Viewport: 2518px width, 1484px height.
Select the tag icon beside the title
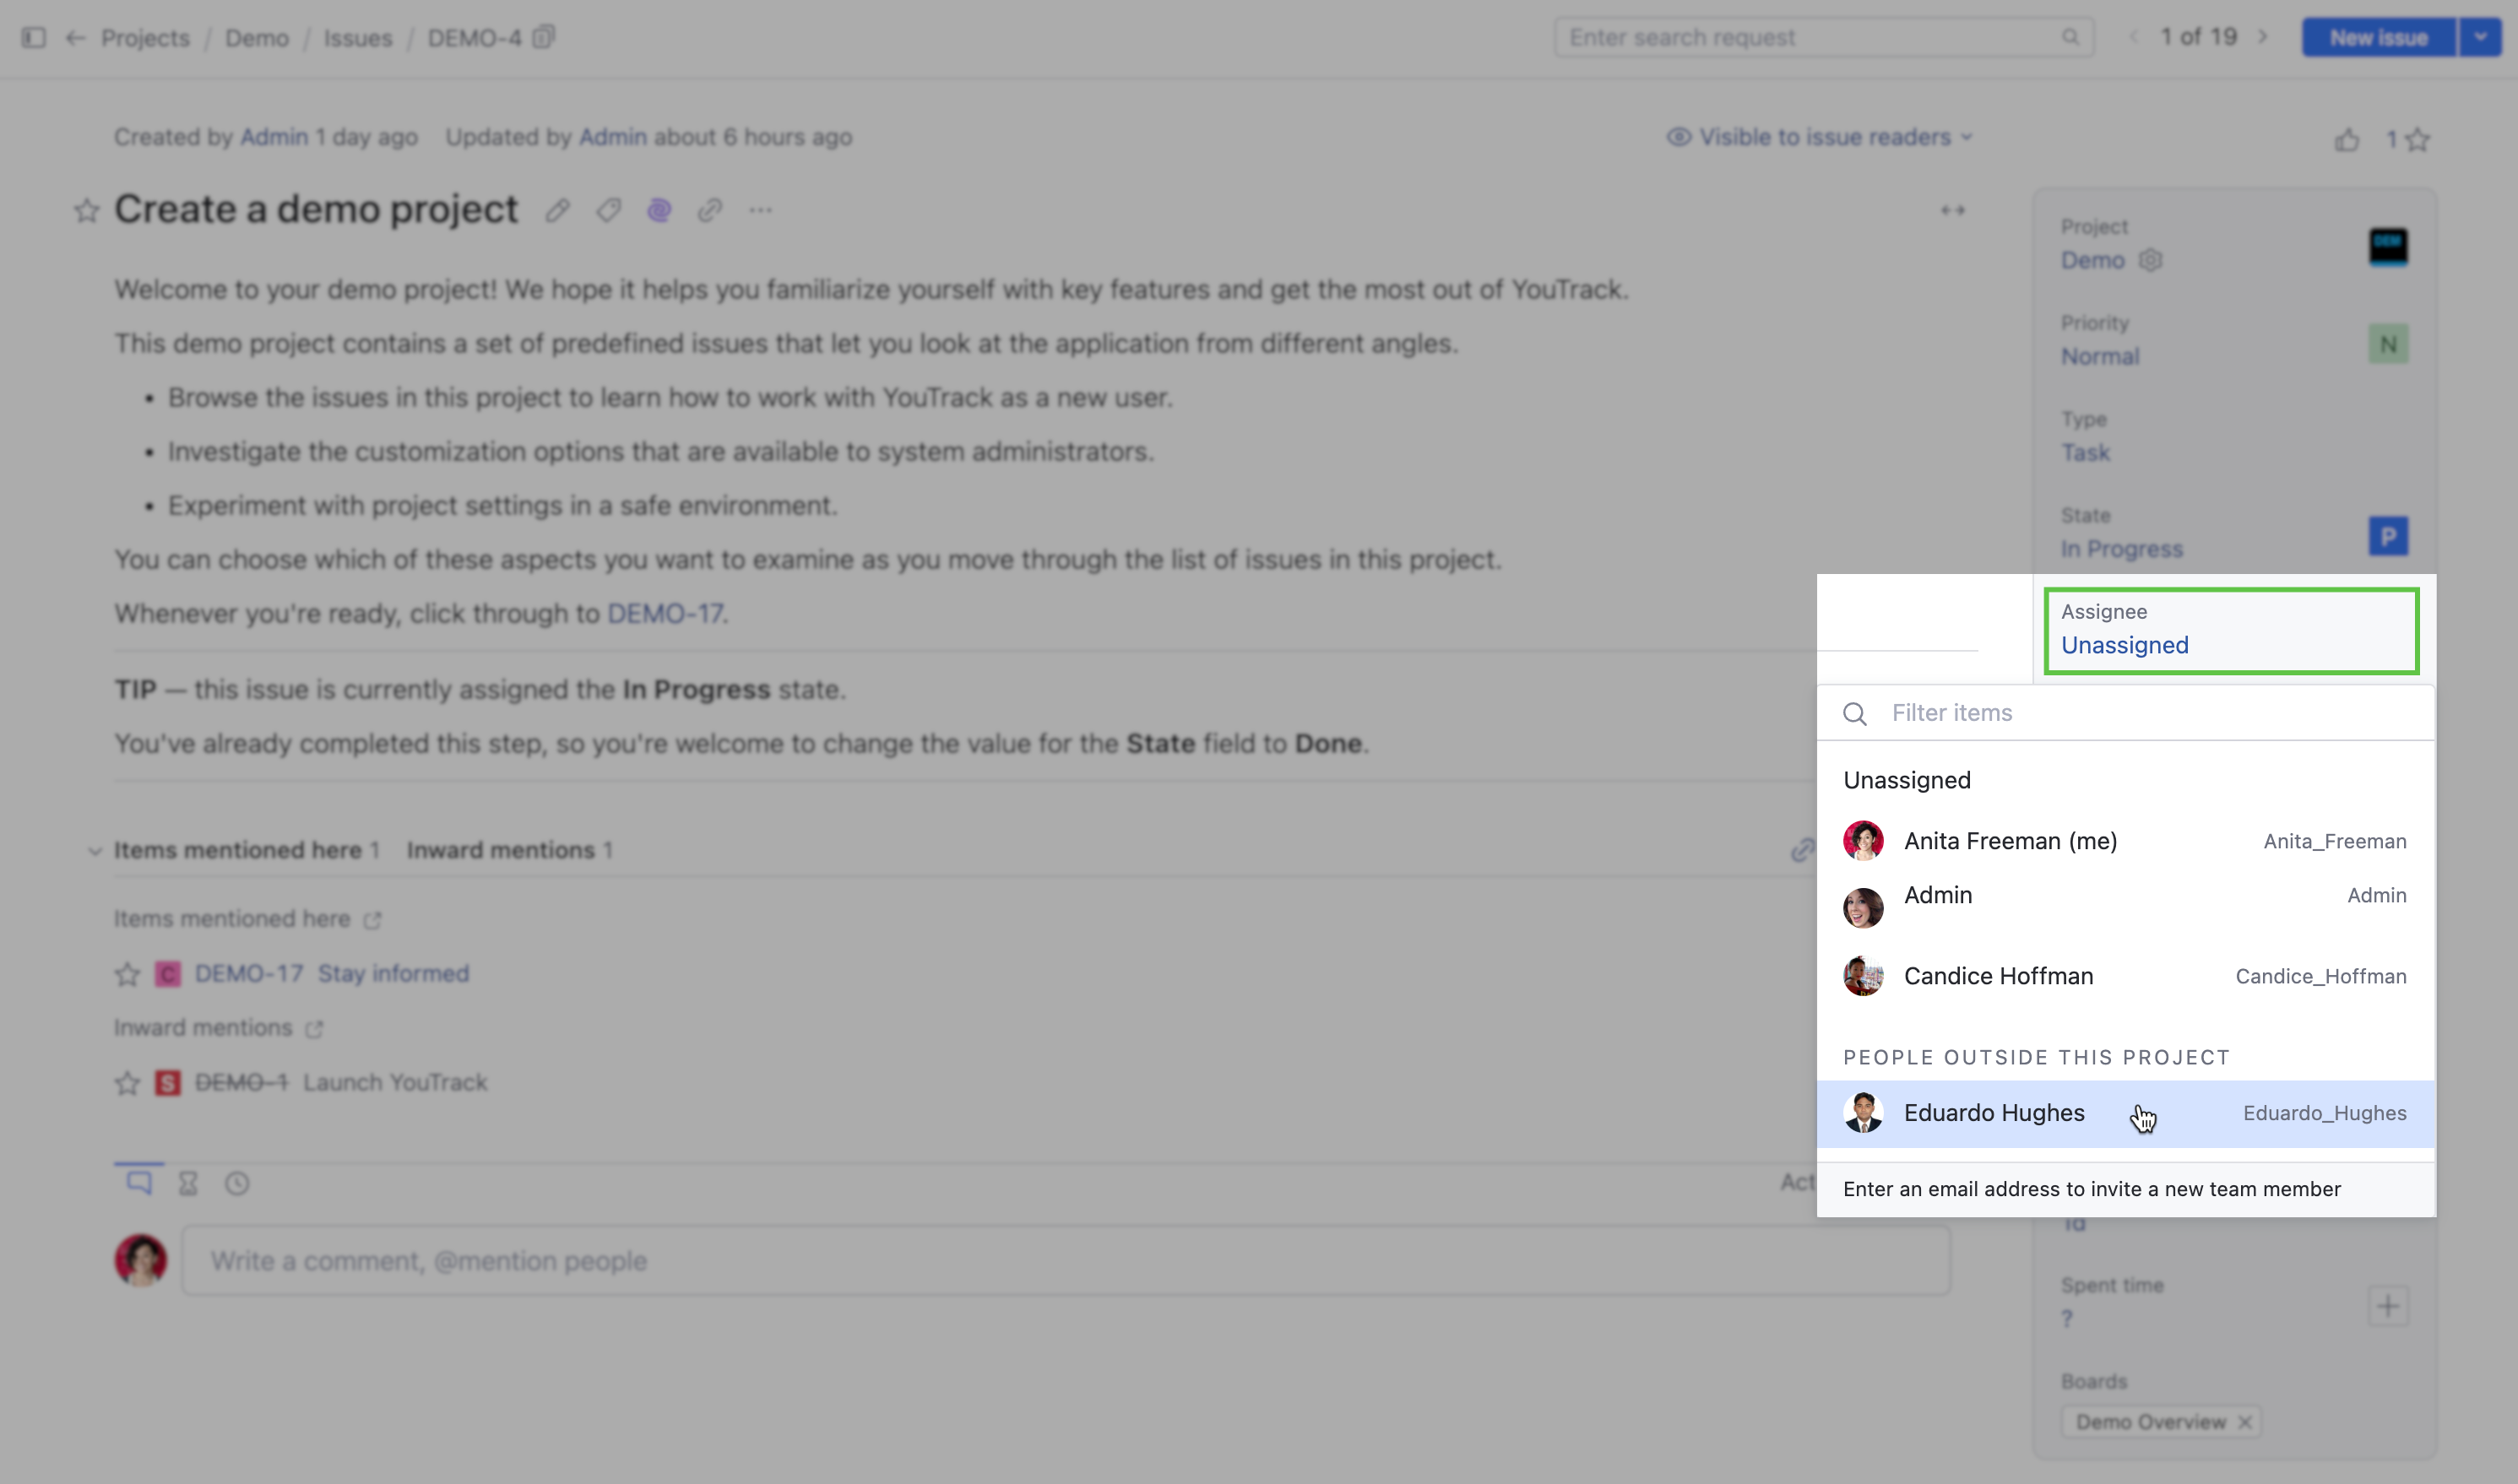tap(608, 210)
